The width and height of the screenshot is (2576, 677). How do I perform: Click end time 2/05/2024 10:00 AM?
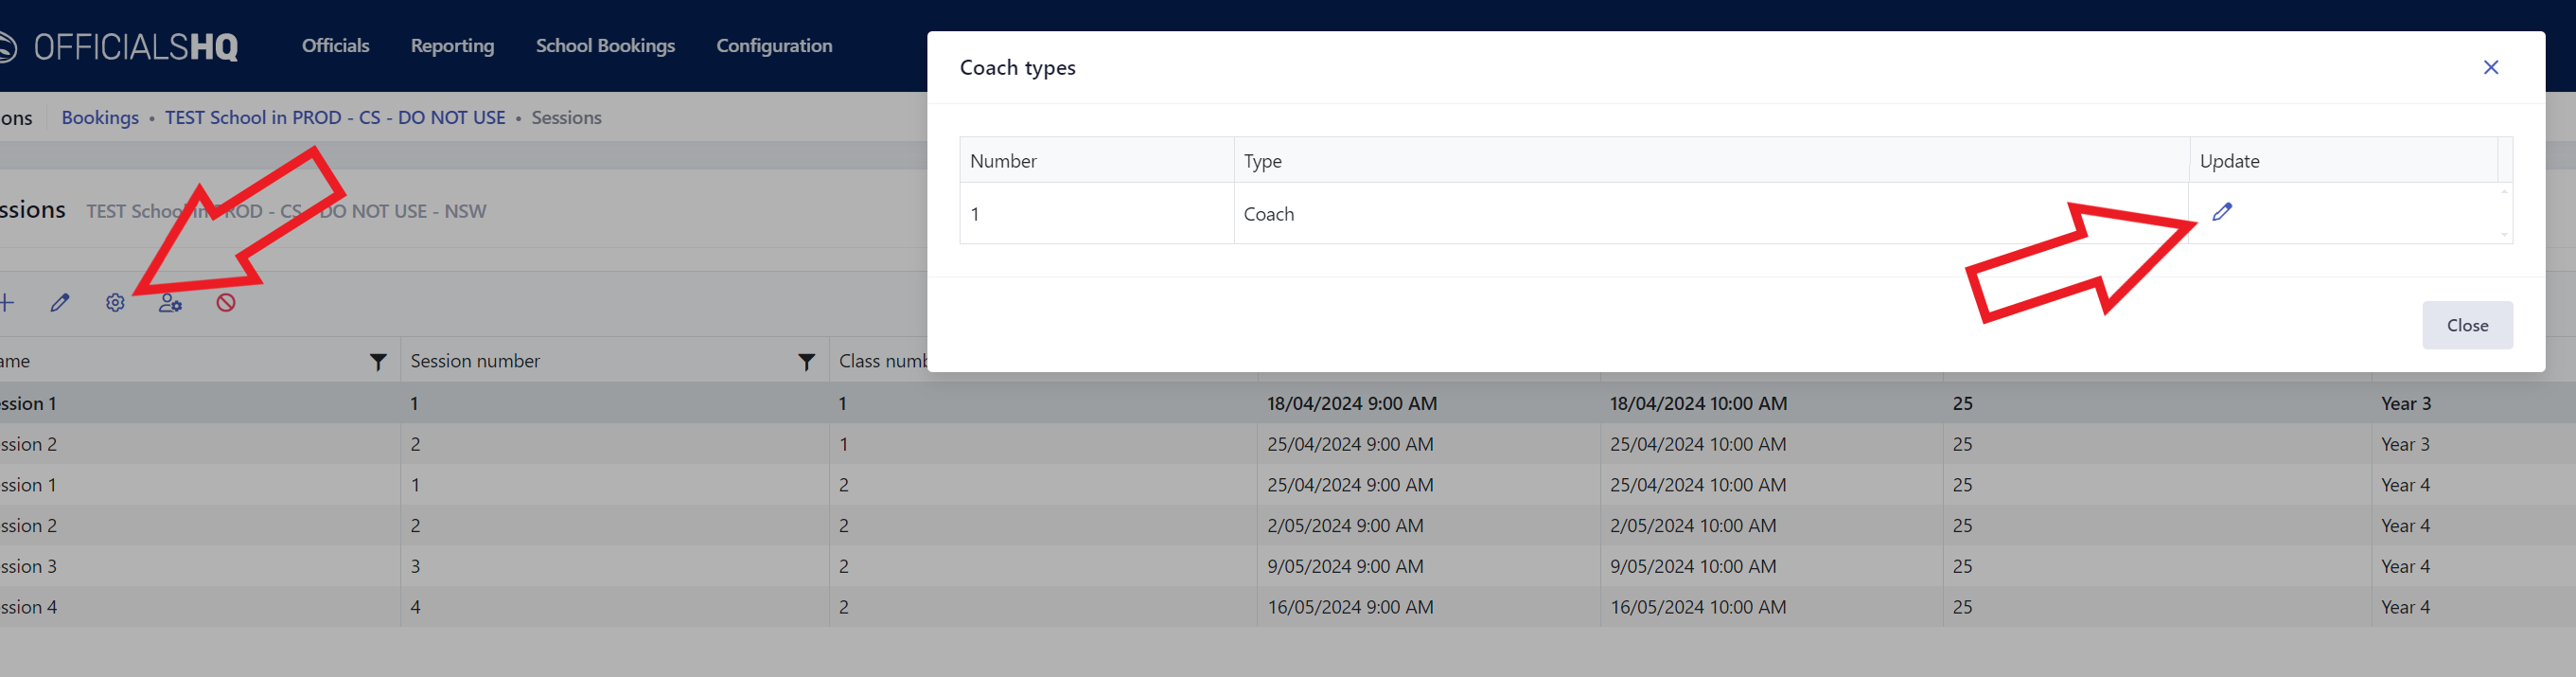point(1693,526)
